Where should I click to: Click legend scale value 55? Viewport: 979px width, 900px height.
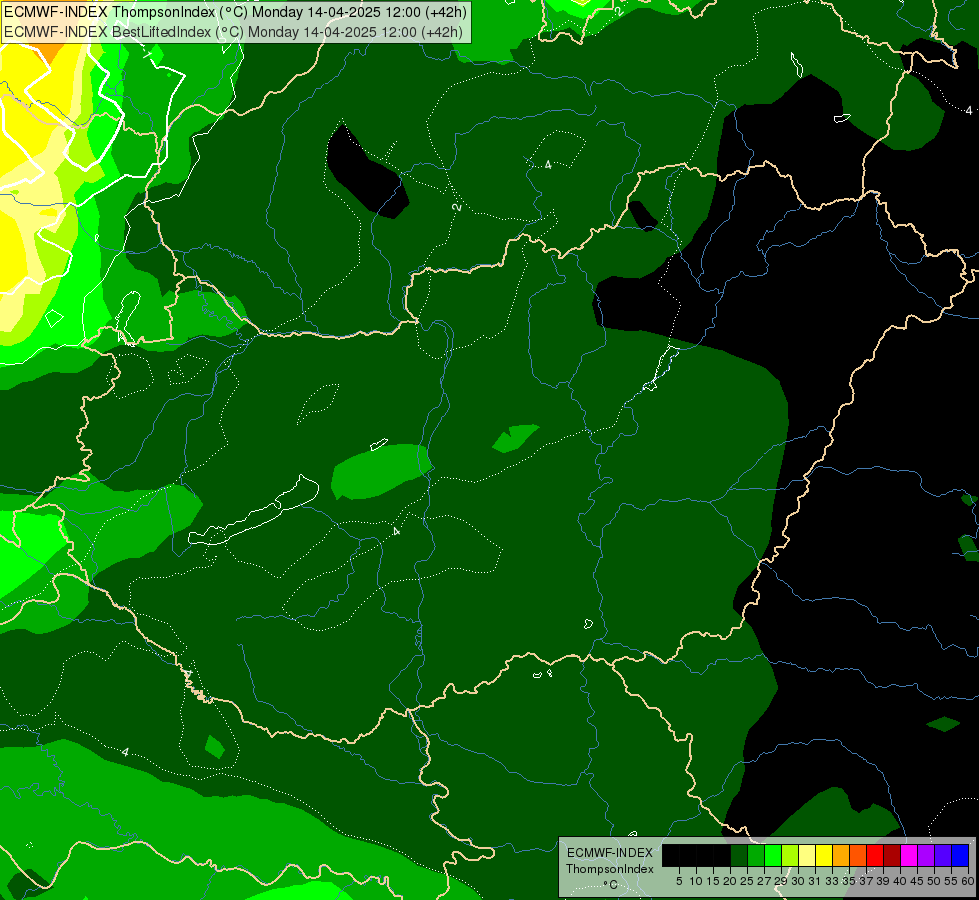952,881
